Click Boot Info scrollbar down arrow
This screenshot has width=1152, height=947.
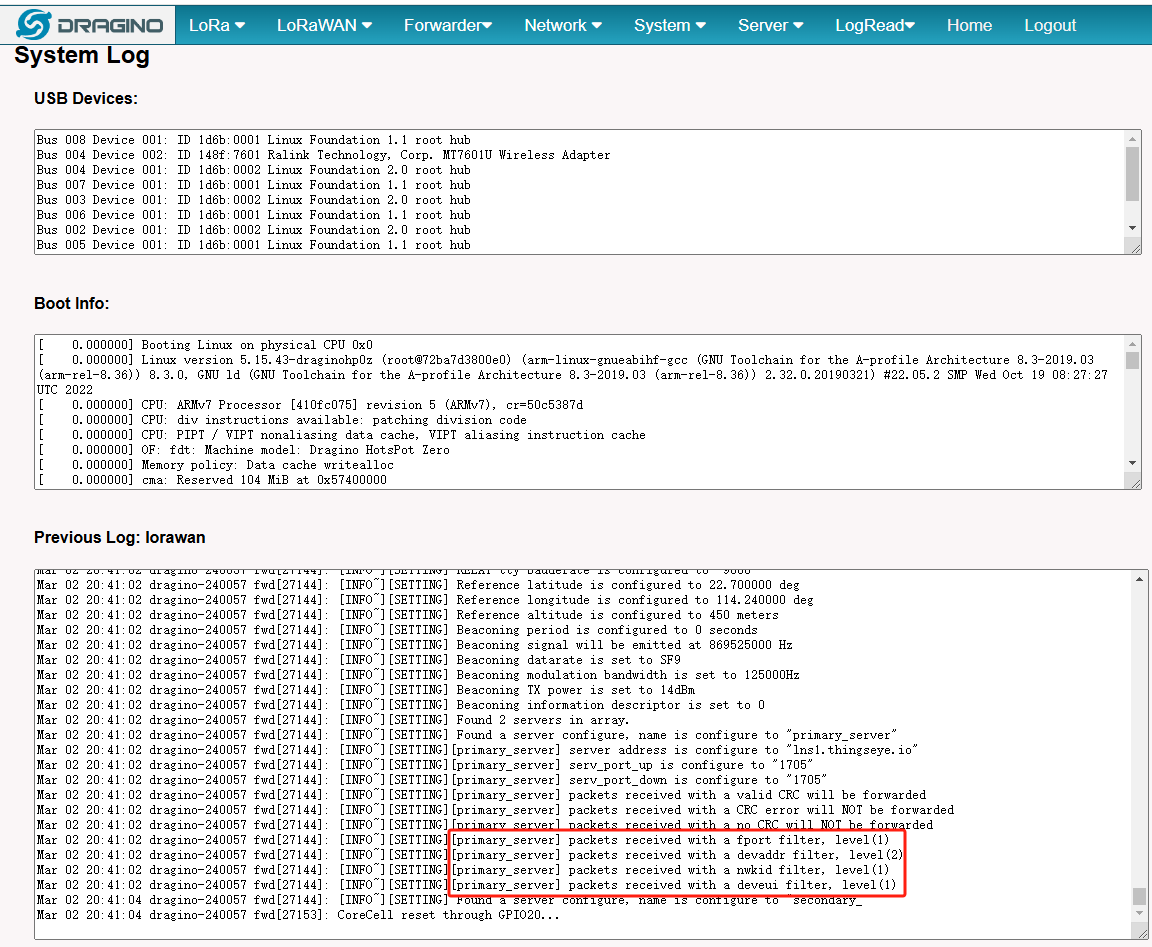pos(1132,463)
